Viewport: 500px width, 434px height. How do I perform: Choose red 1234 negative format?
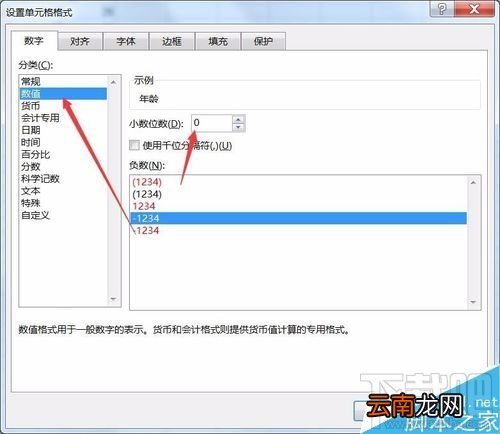coord(298,206)
